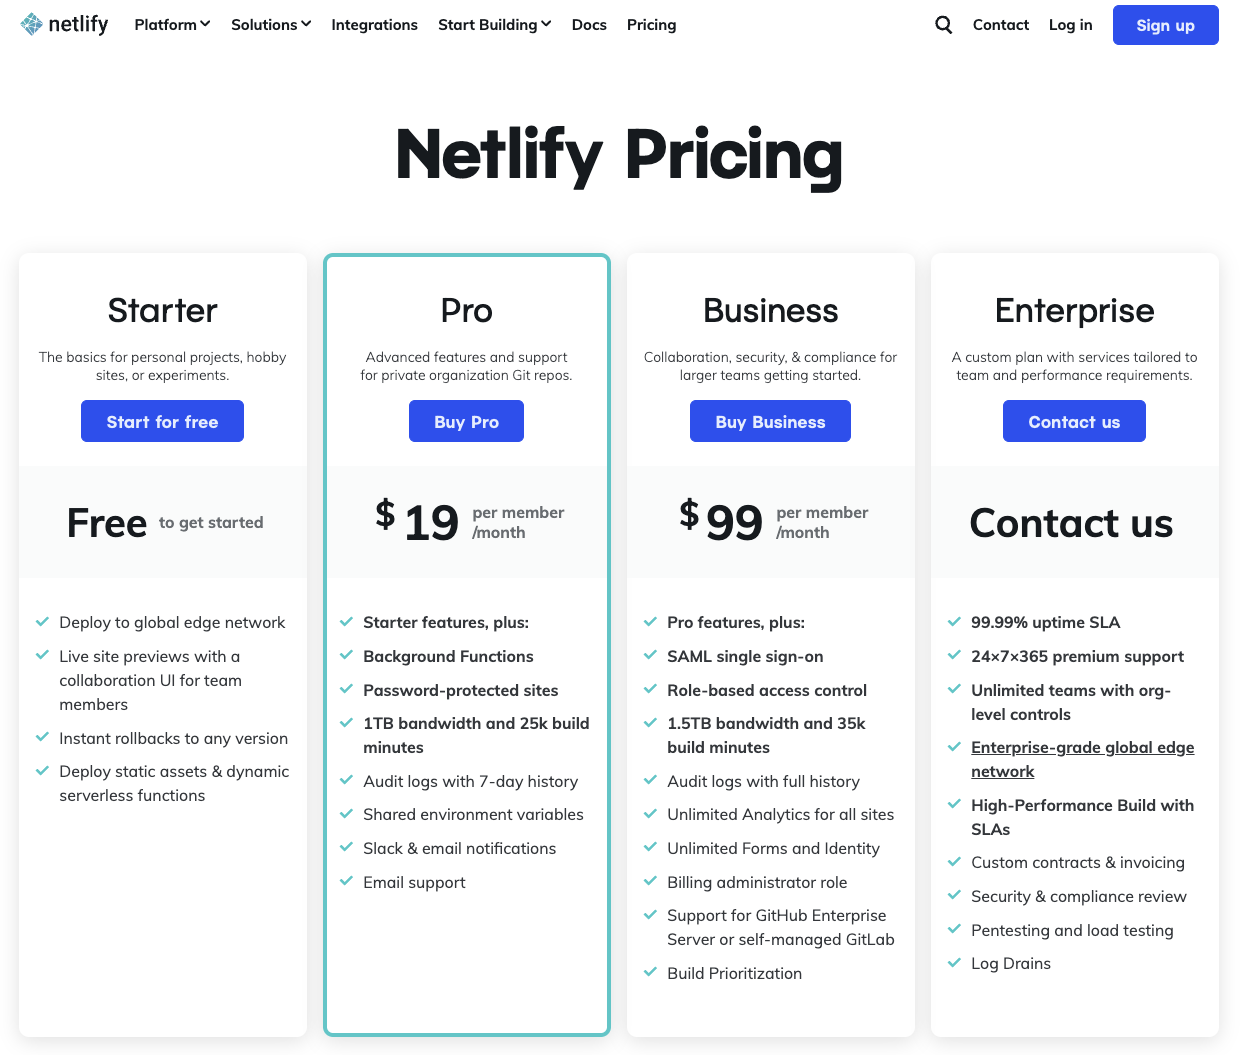Click checkmark beside 99.99% uptime SLA
This screenshot has height=1055, width=1241.
tap(955, 622)
